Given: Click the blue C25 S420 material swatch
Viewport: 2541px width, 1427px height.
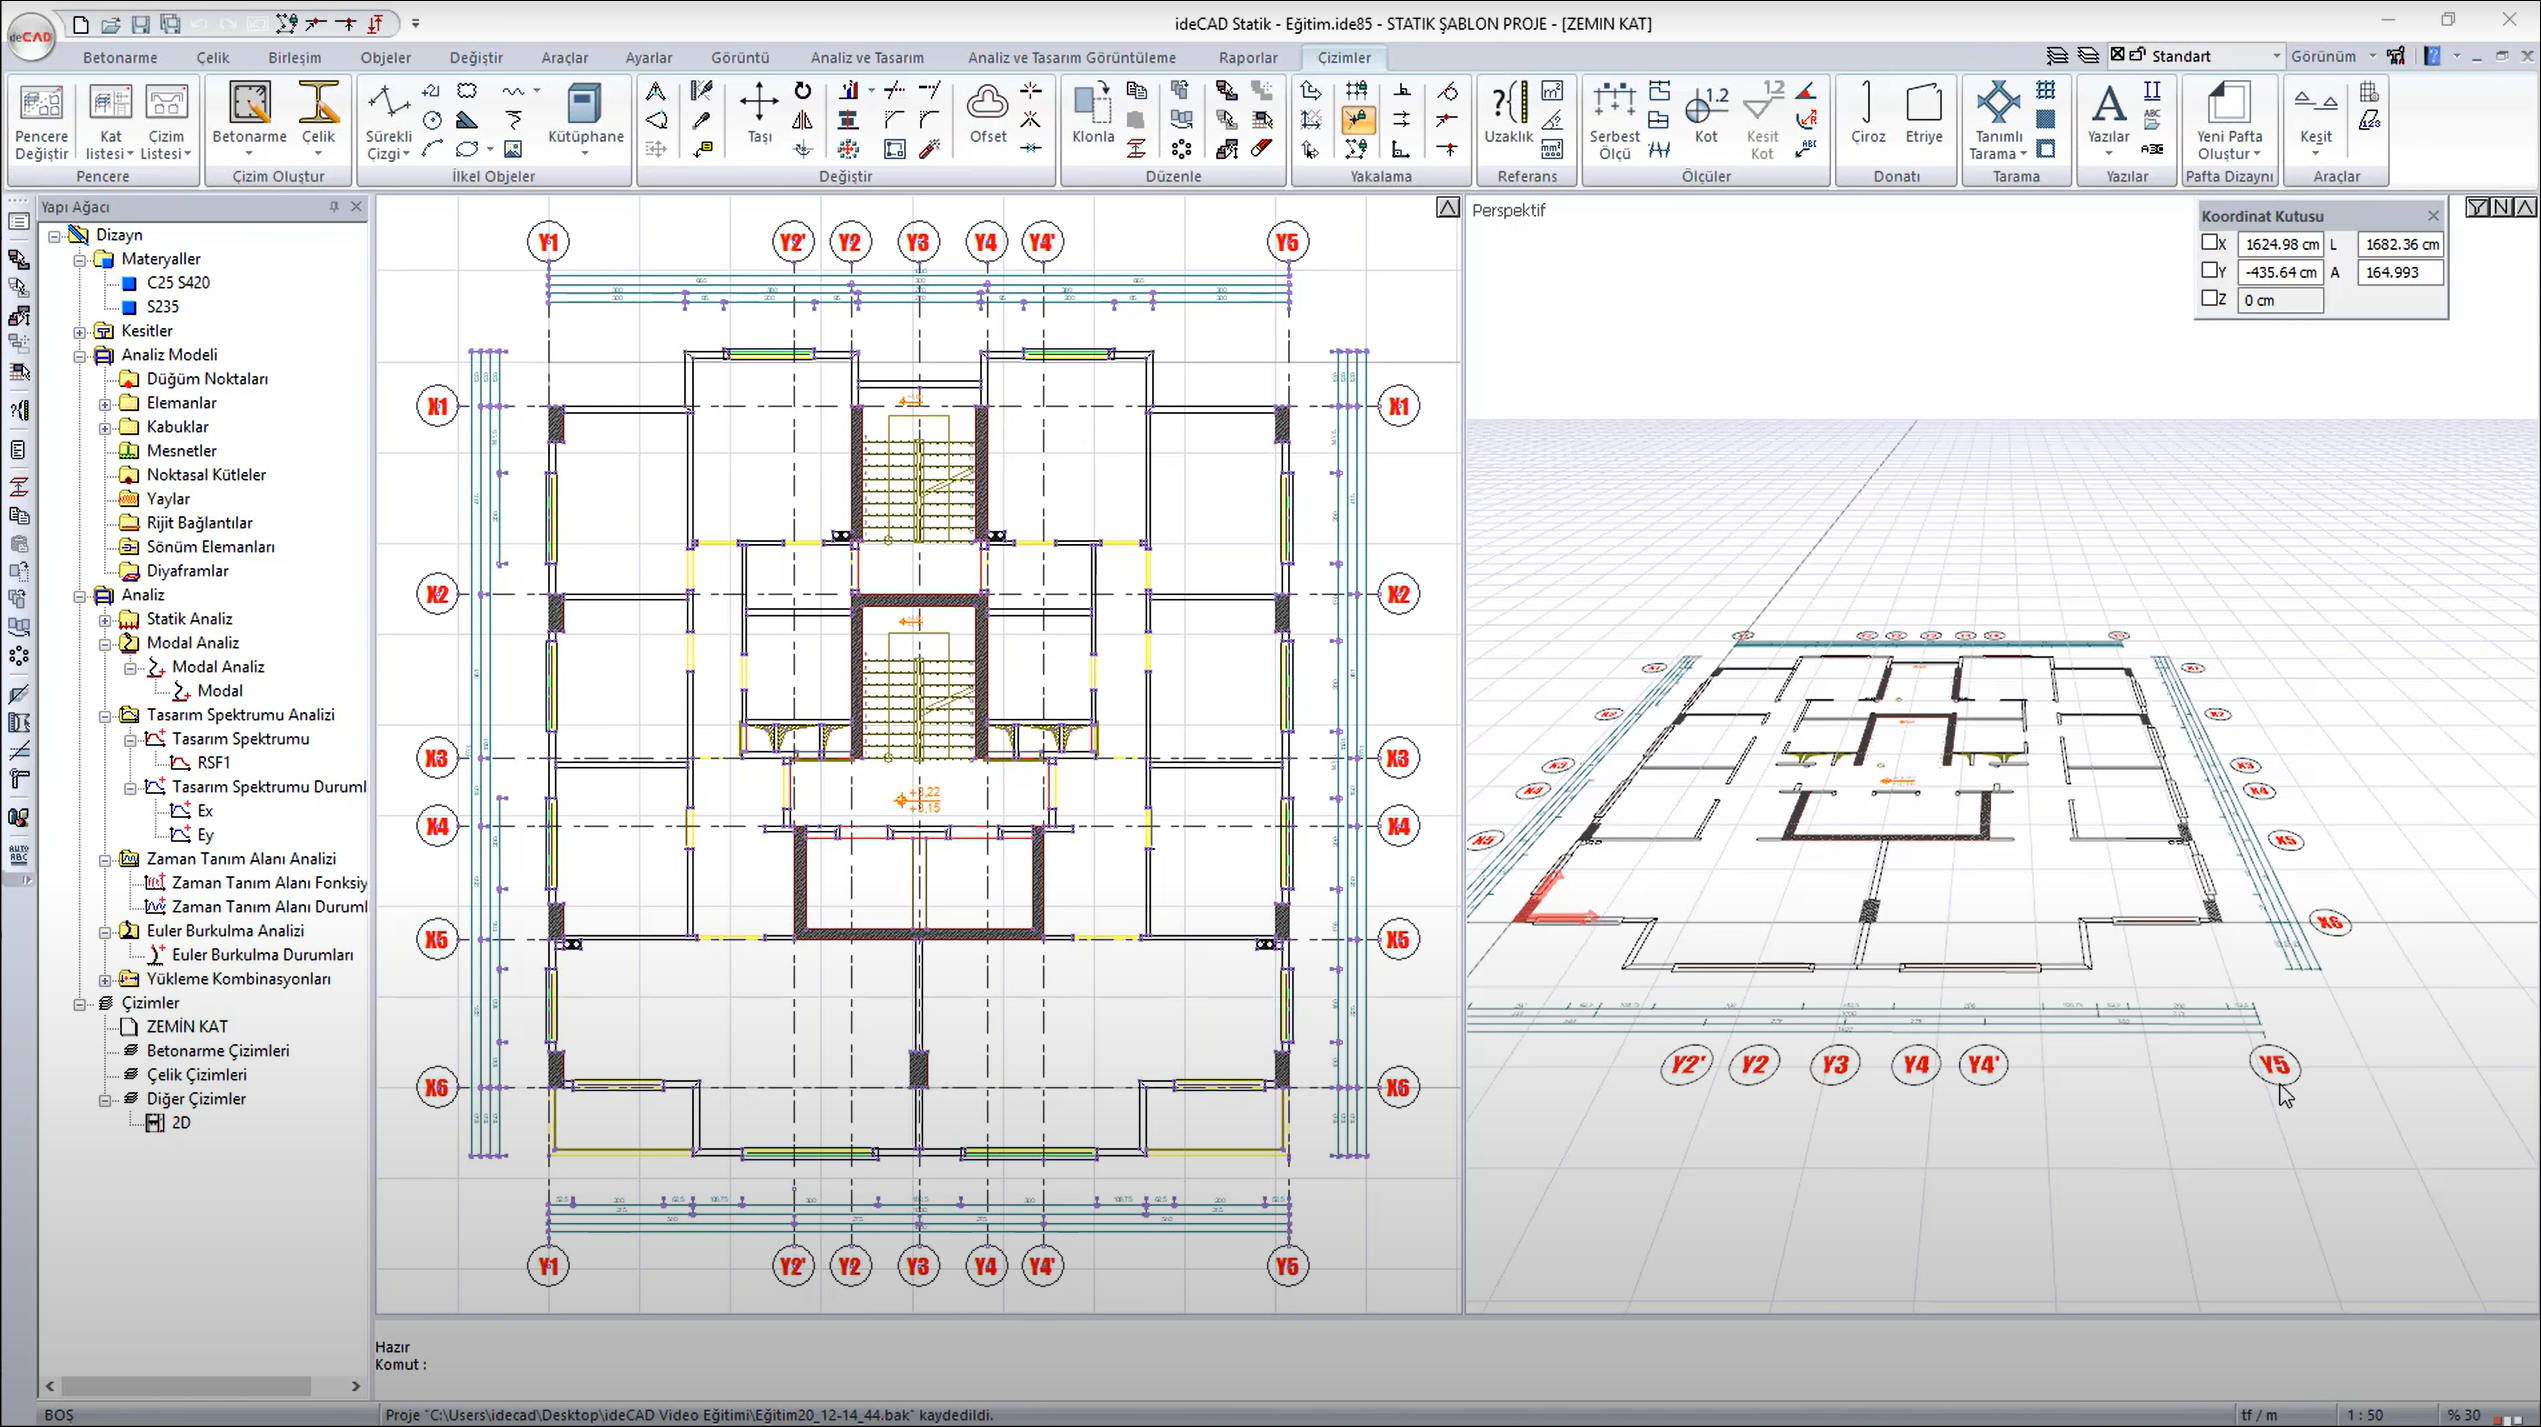Looking at the screenshot, I should pos(129,283).
